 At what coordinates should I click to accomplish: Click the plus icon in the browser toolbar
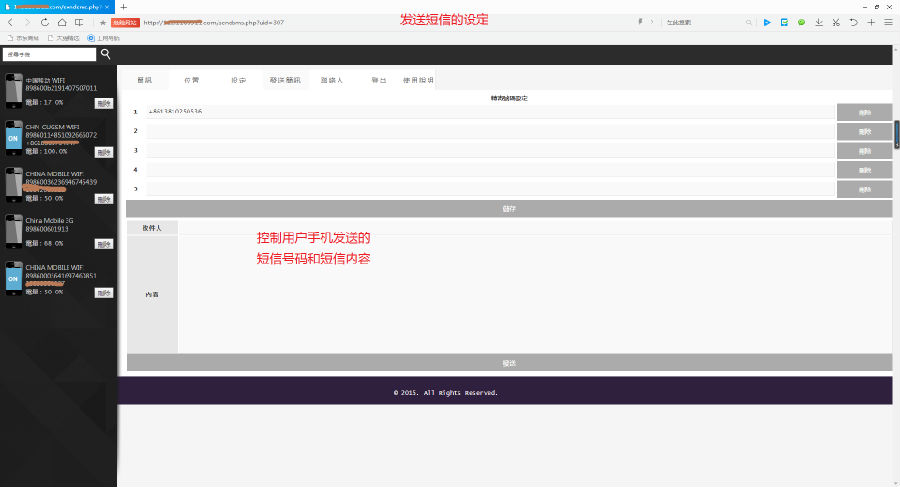point(871,22)
